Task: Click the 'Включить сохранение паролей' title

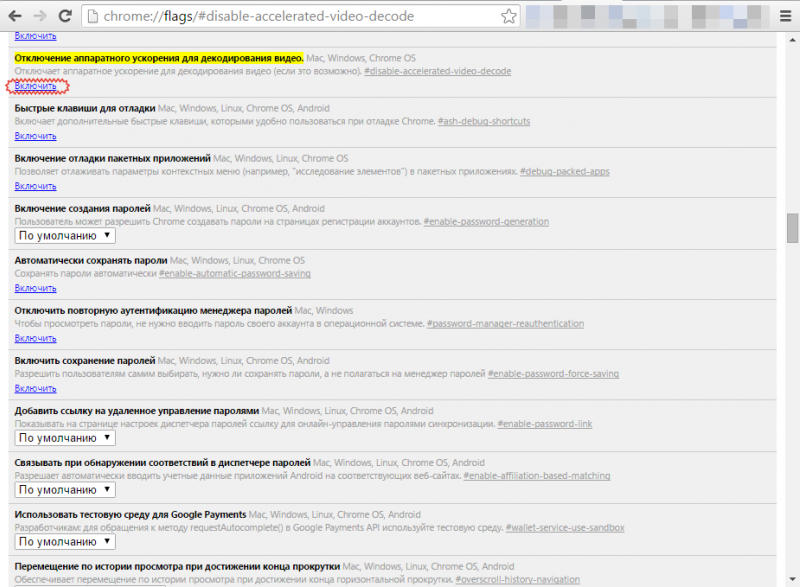Action: 85,361
